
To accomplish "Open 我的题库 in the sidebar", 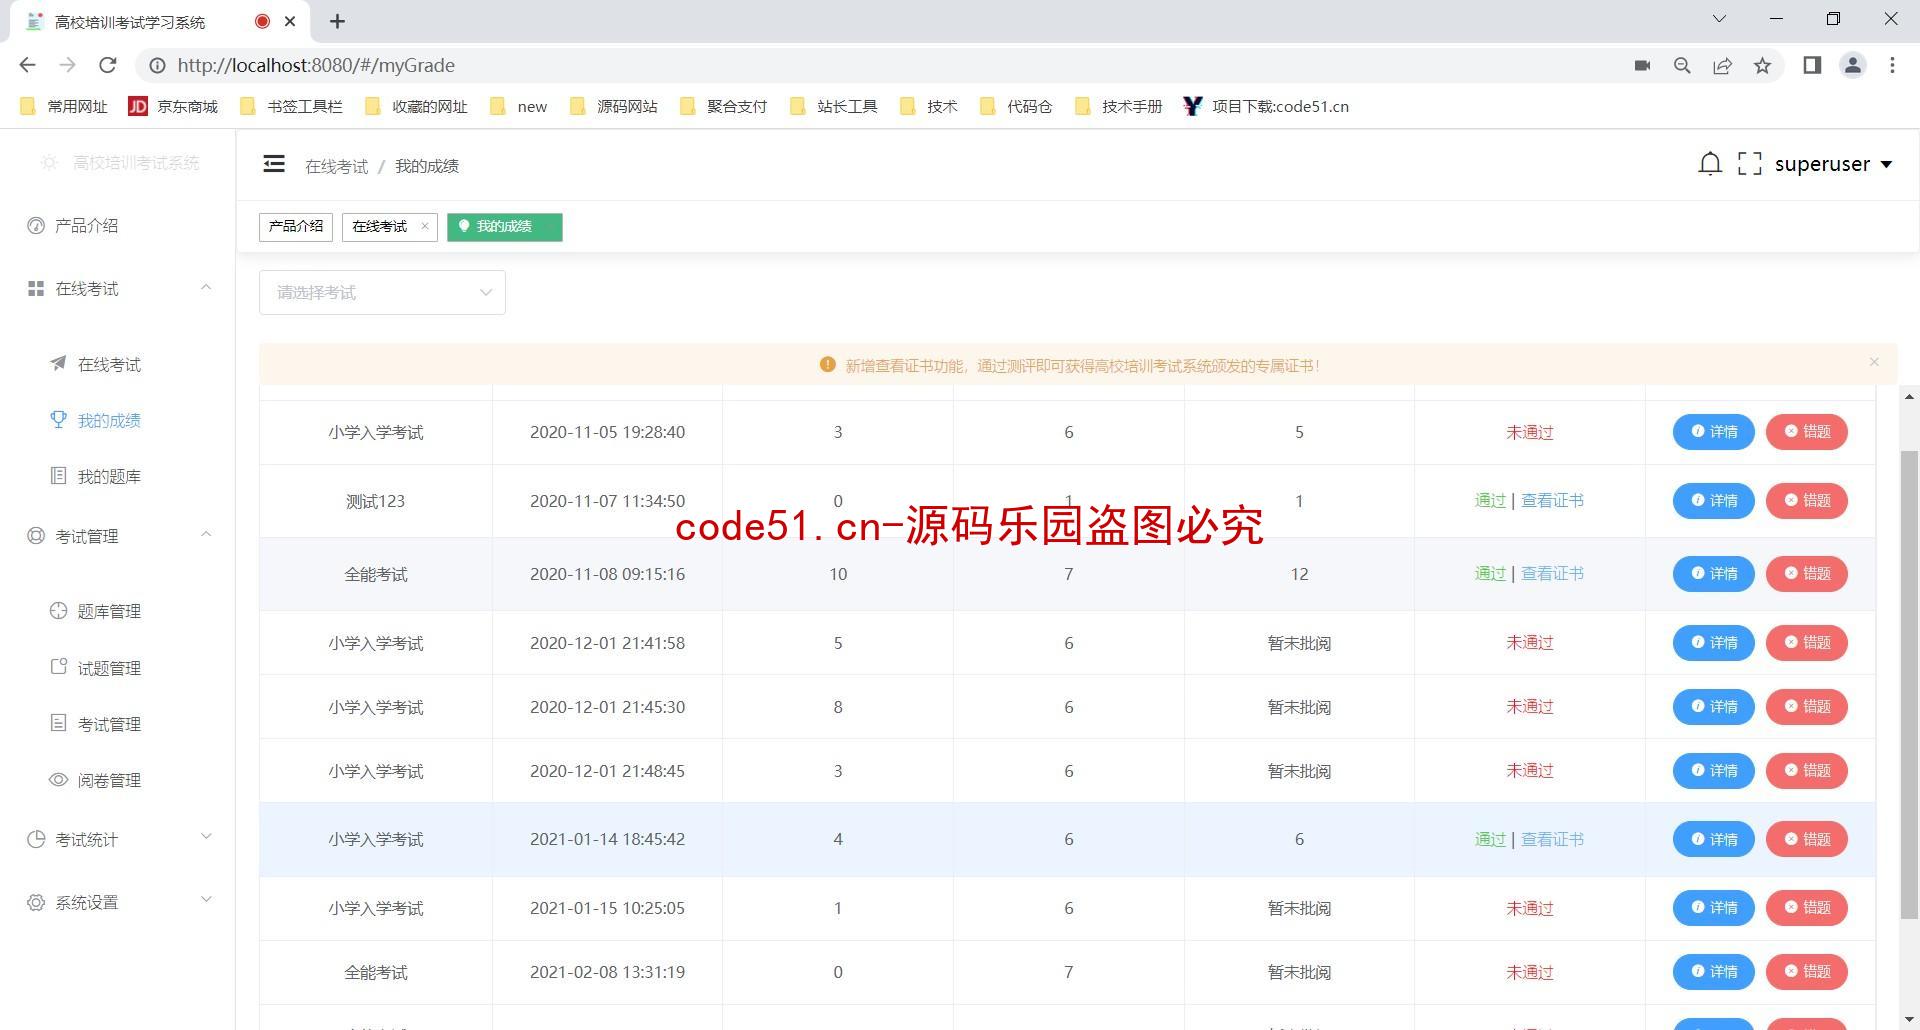I will [x=118, y=477].
